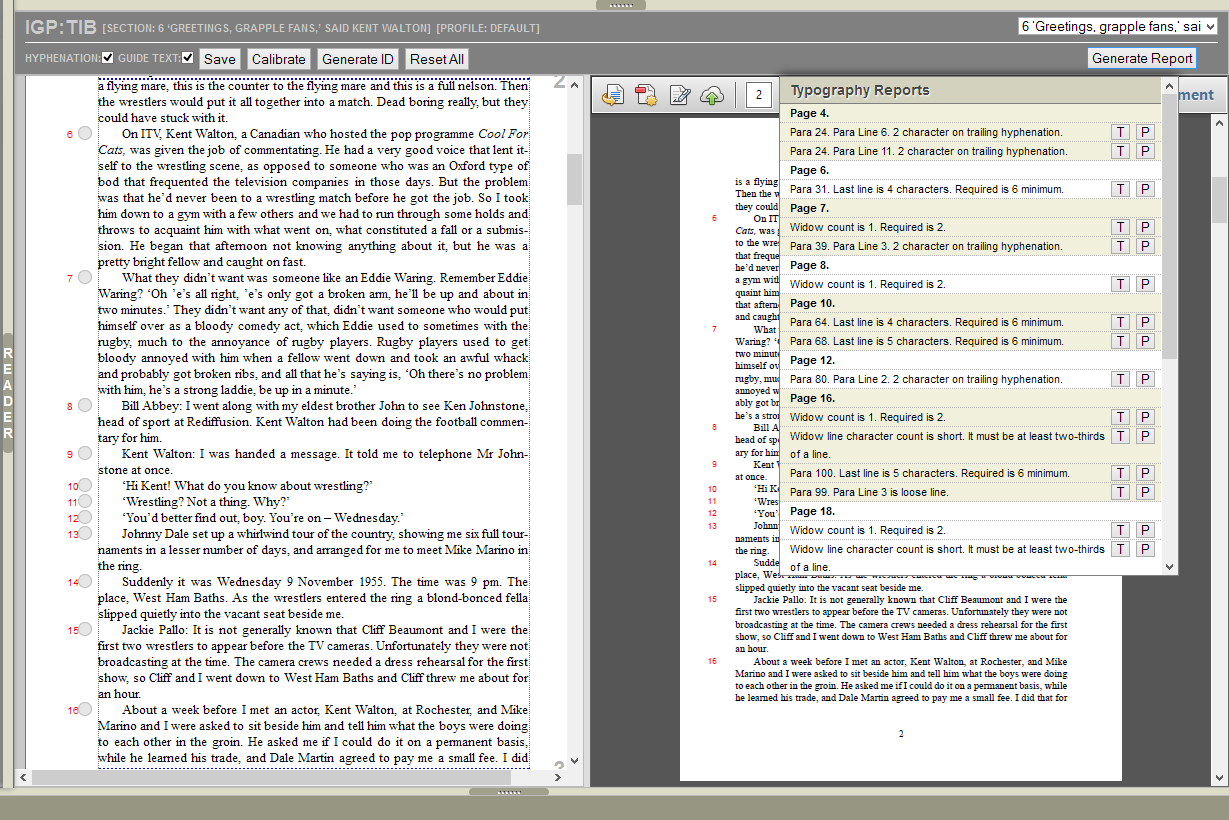Screen dimensions: 1229x820
Task: Toggle the Guide Text checkbox
Action: 188,57
